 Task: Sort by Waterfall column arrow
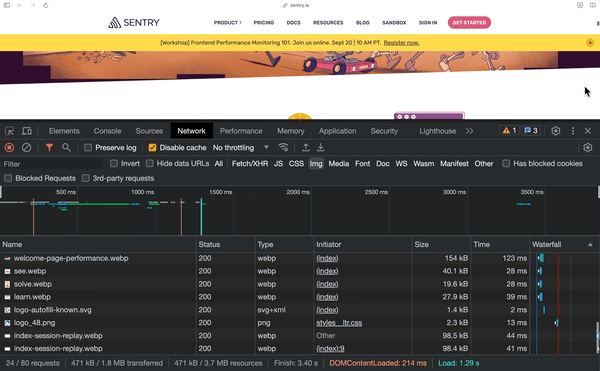590,244
